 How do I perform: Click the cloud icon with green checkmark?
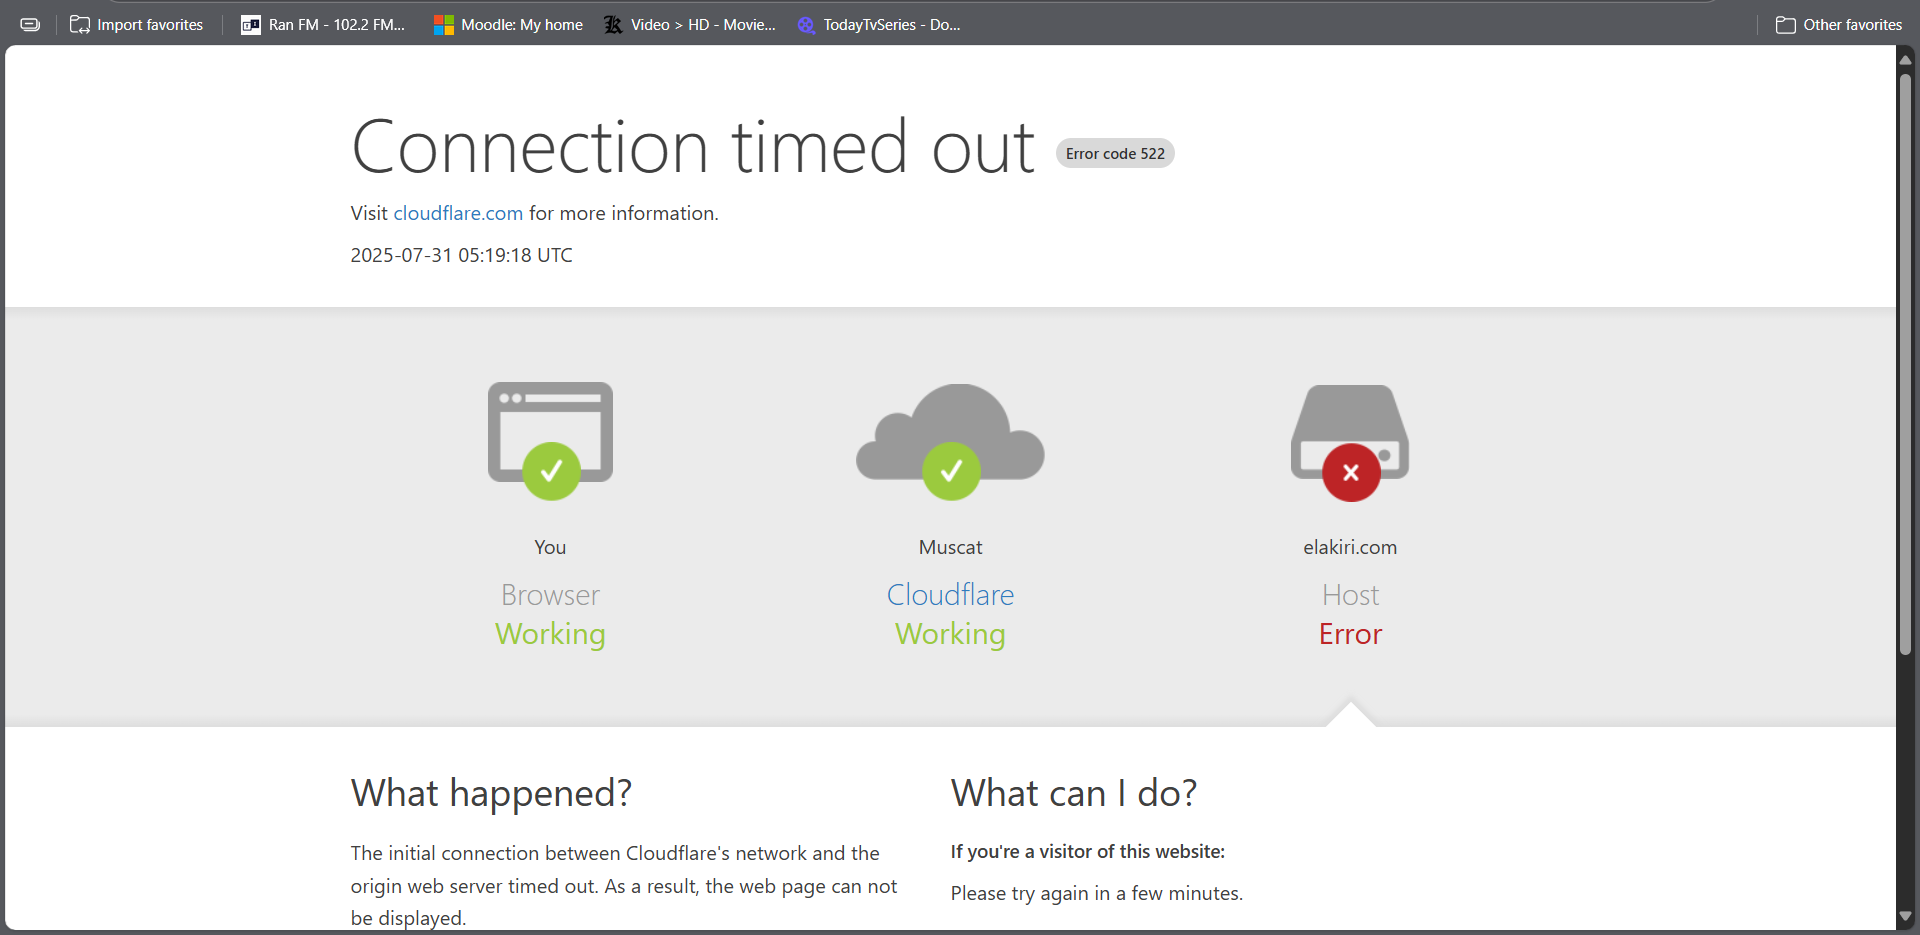[x=950, y=441]
